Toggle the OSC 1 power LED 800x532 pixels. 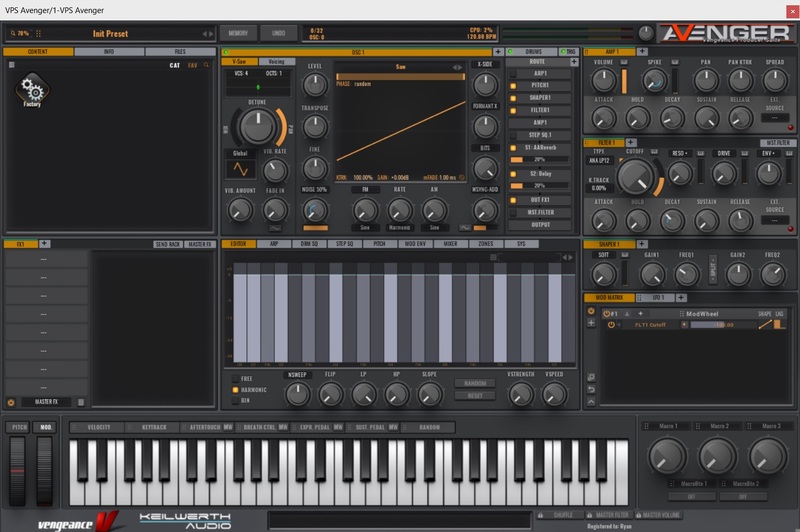coord(226,51)
